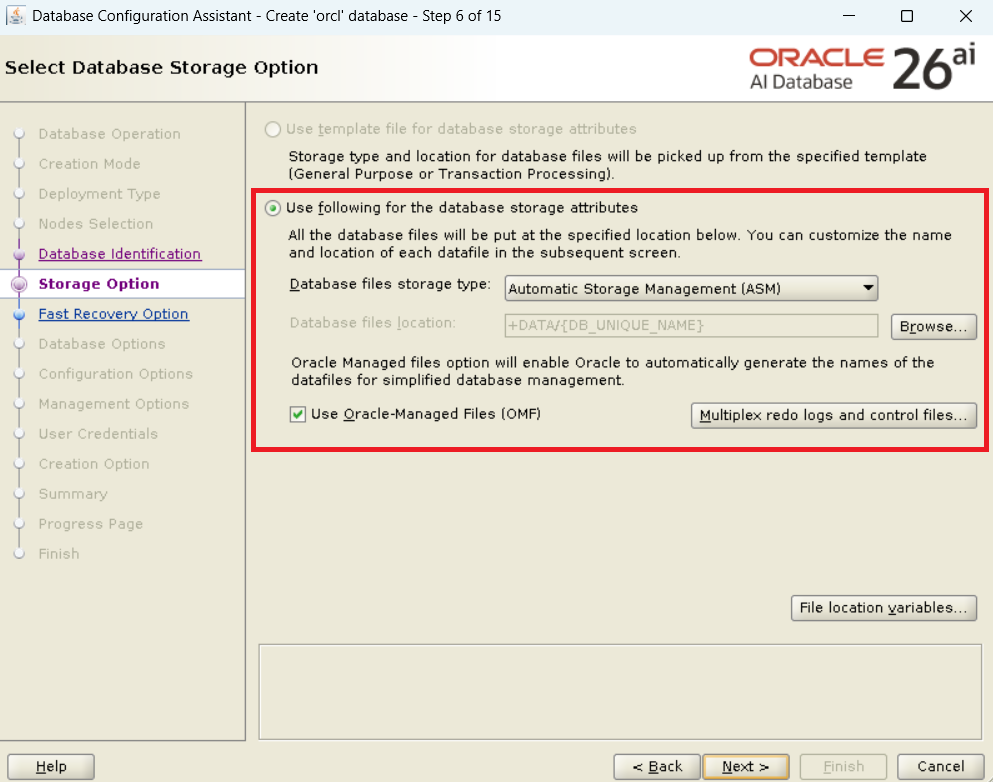Minimize the Database Configuration Assistant window
Viewport: 993px width, 782px height.
pyautogui.click(x=848, y=16)
